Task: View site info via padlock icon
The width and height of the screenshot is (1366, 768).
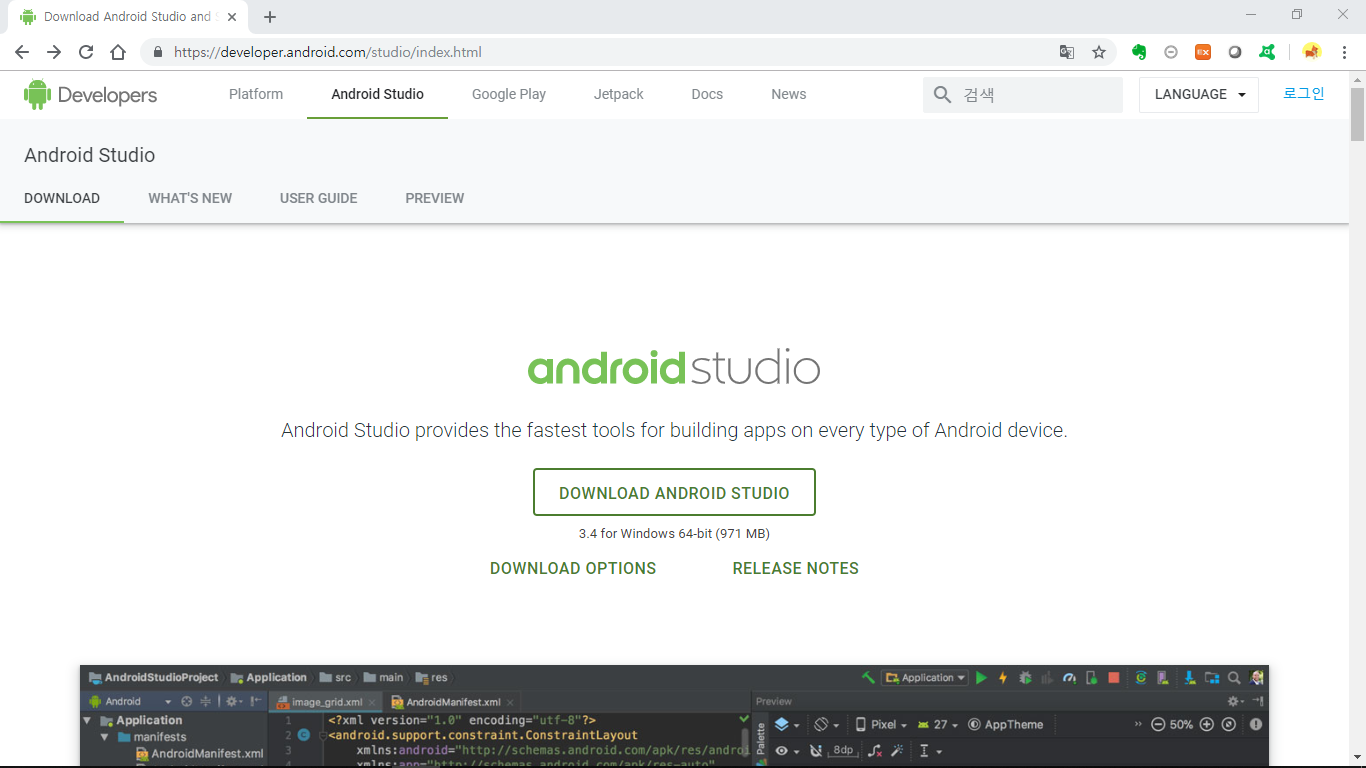Action: coord(157,52)
